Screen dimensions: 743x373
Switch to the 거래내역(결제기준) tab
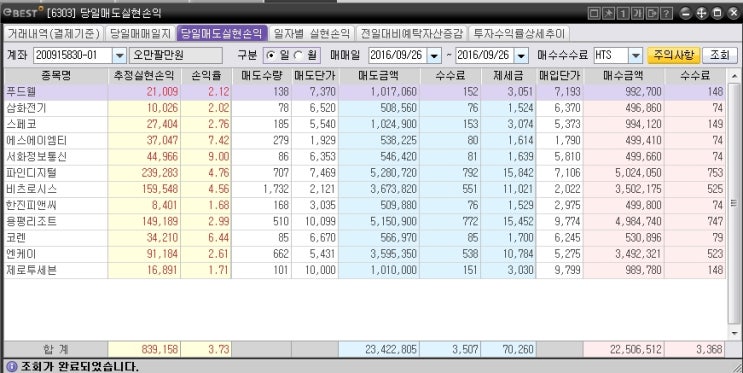coord(54,33)
